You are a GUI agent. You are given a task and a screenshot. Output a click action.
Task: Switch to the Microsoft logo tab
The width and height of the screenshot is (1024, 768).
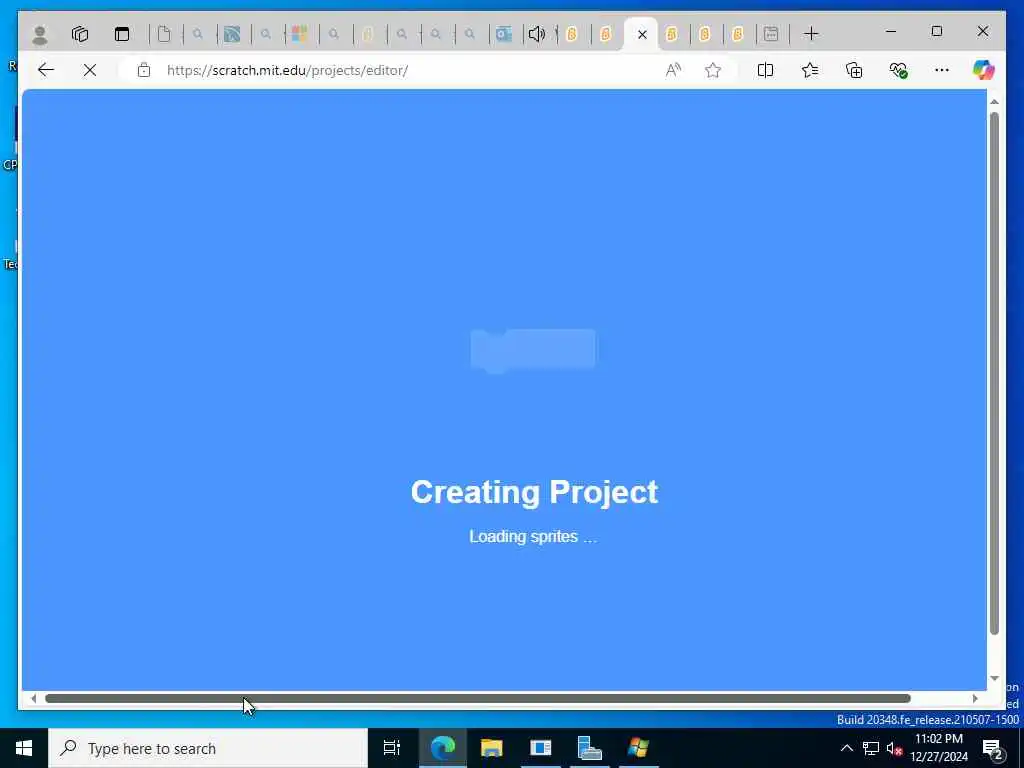(300, 34)
